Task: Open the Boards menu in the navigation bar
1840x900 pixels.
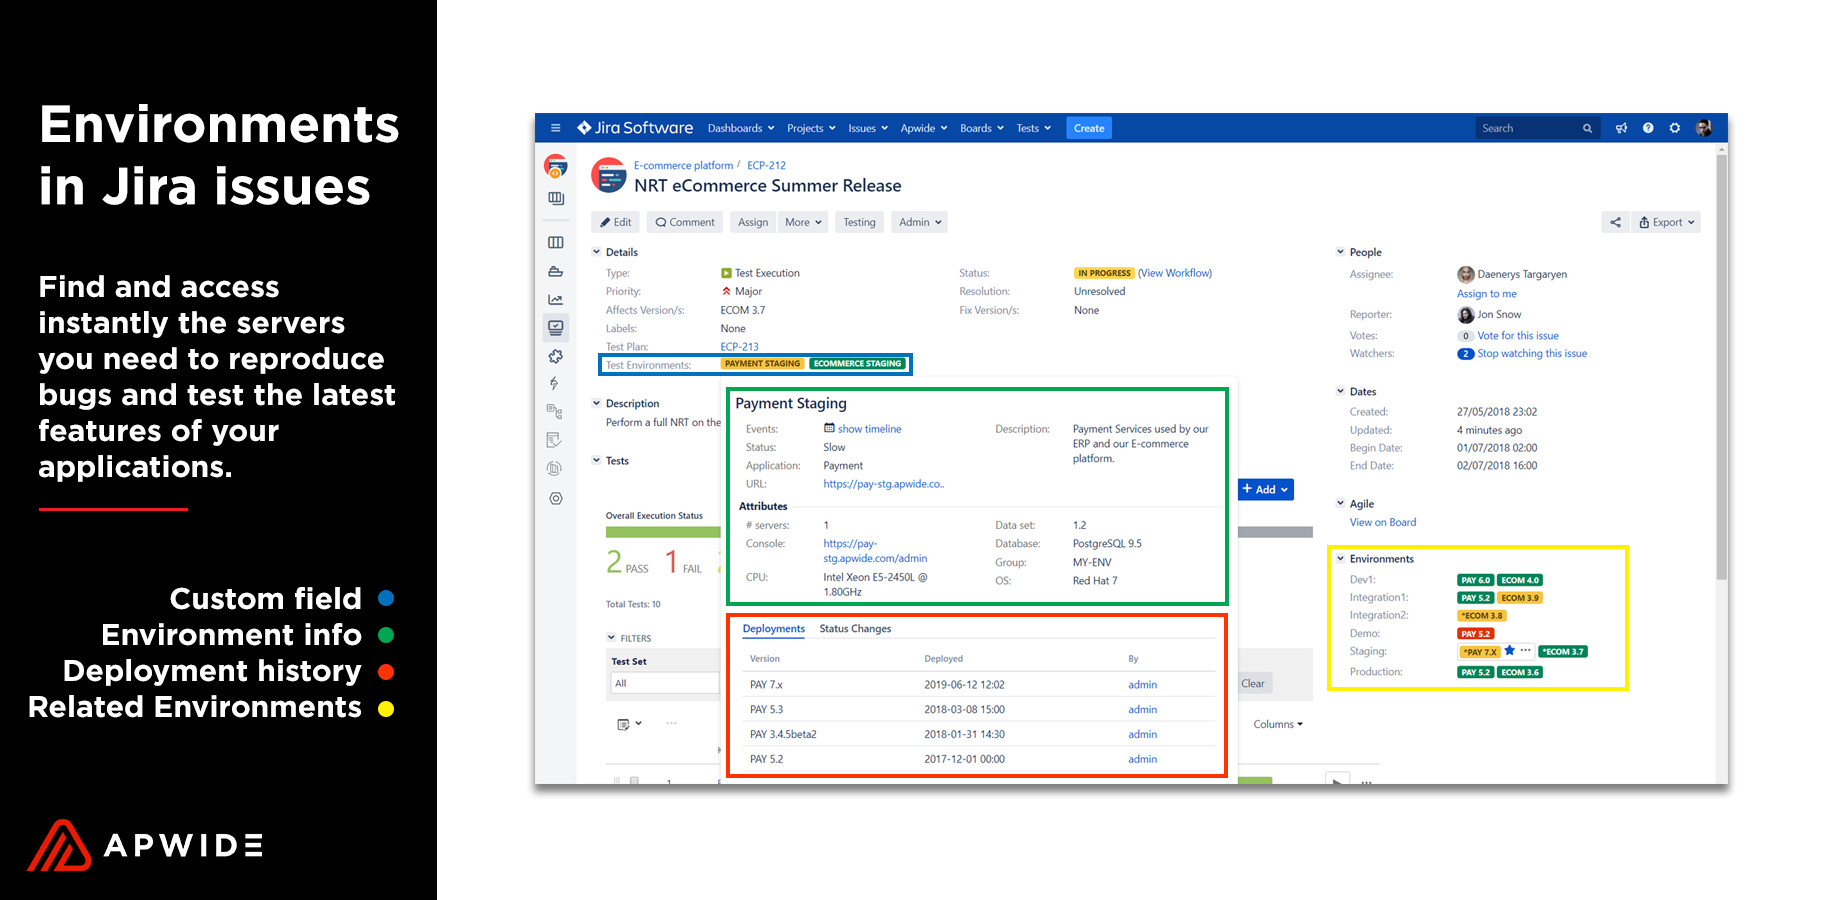Action: [980, 128]
